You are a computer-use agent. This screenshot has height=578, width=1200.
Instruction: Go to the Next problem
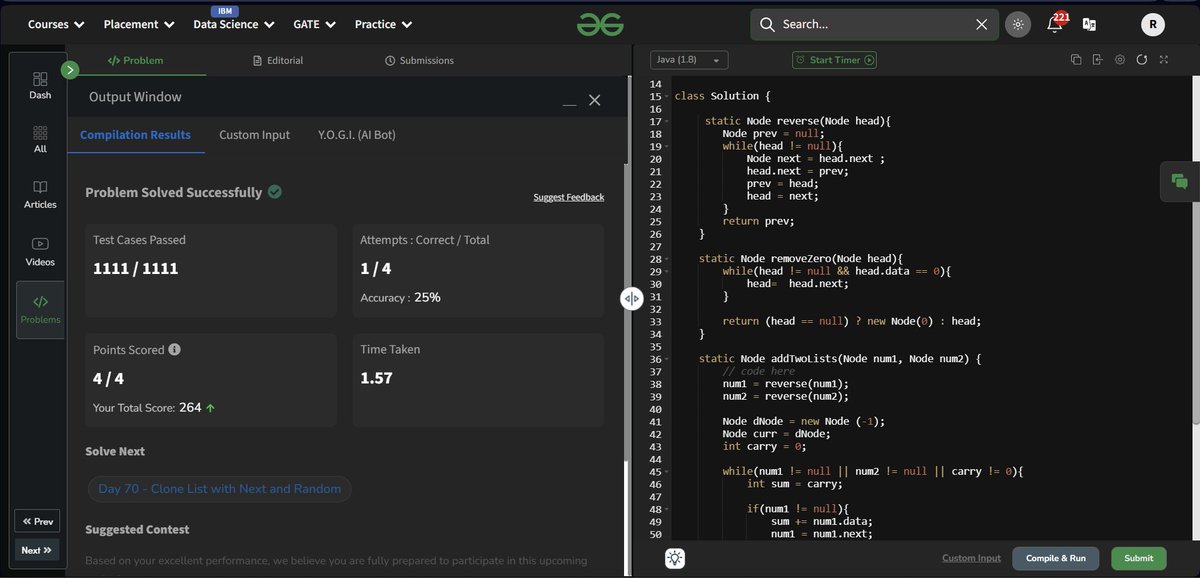point(37,550)
